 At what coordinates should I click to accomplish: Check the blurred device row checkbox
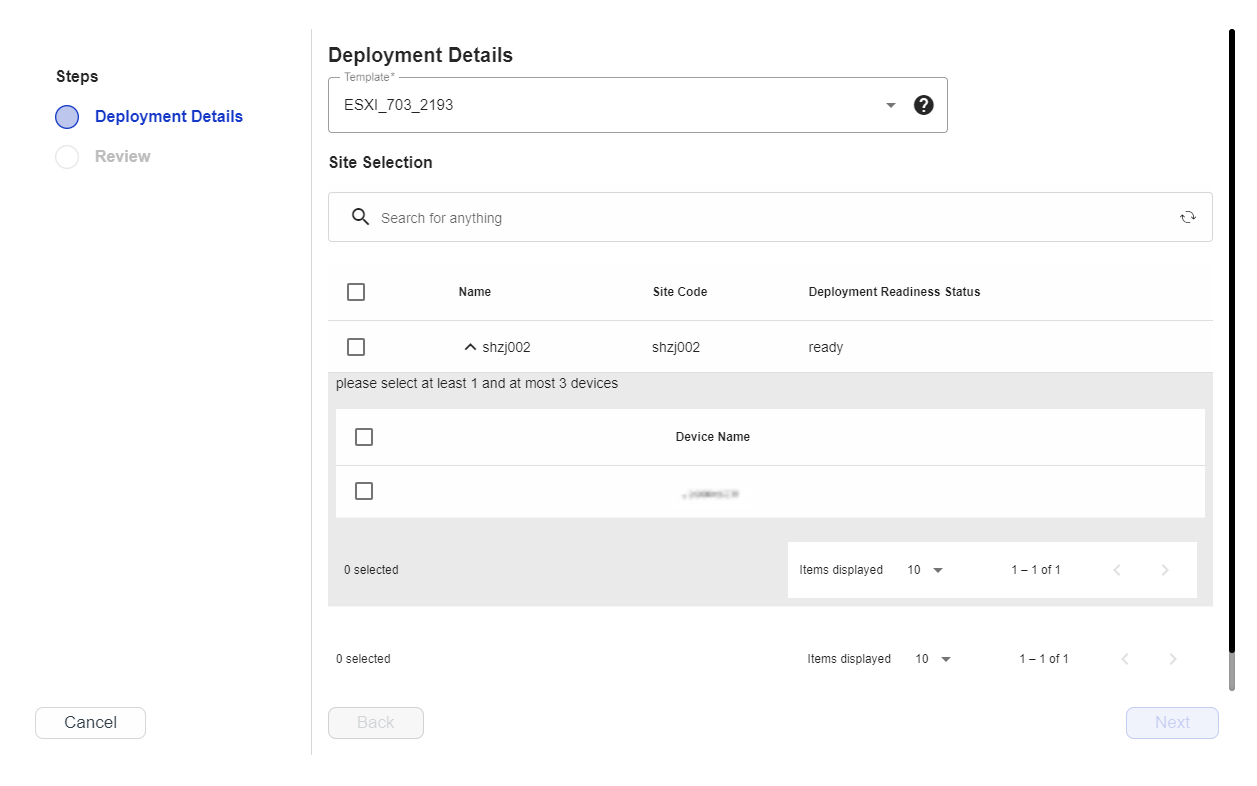point(364,491)
